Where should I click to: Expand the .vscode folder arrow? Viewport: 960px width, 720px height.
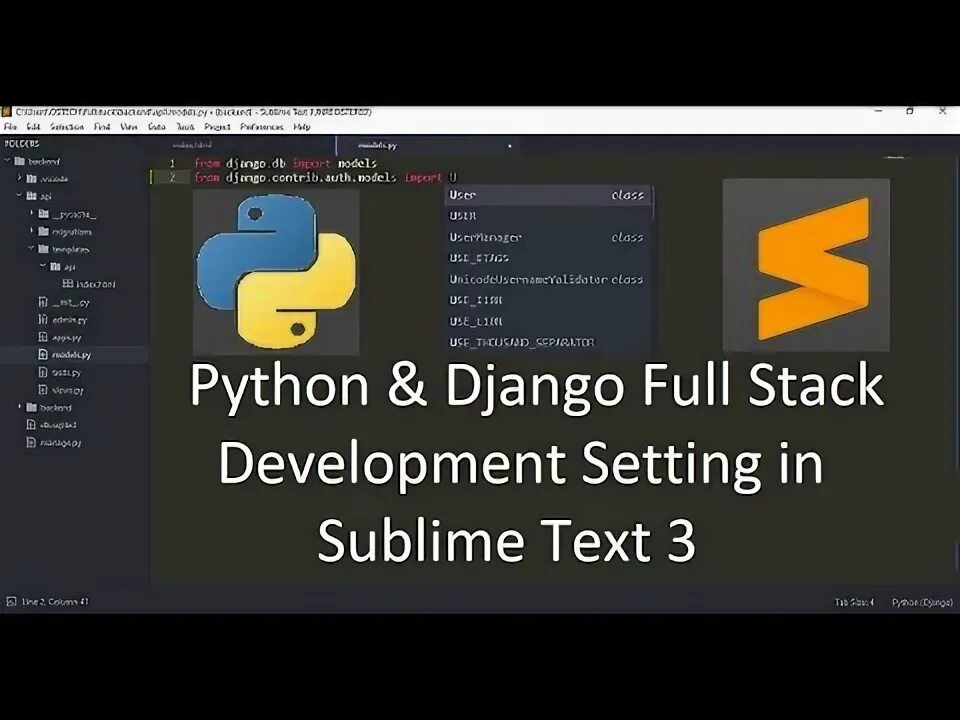[20, 178]
